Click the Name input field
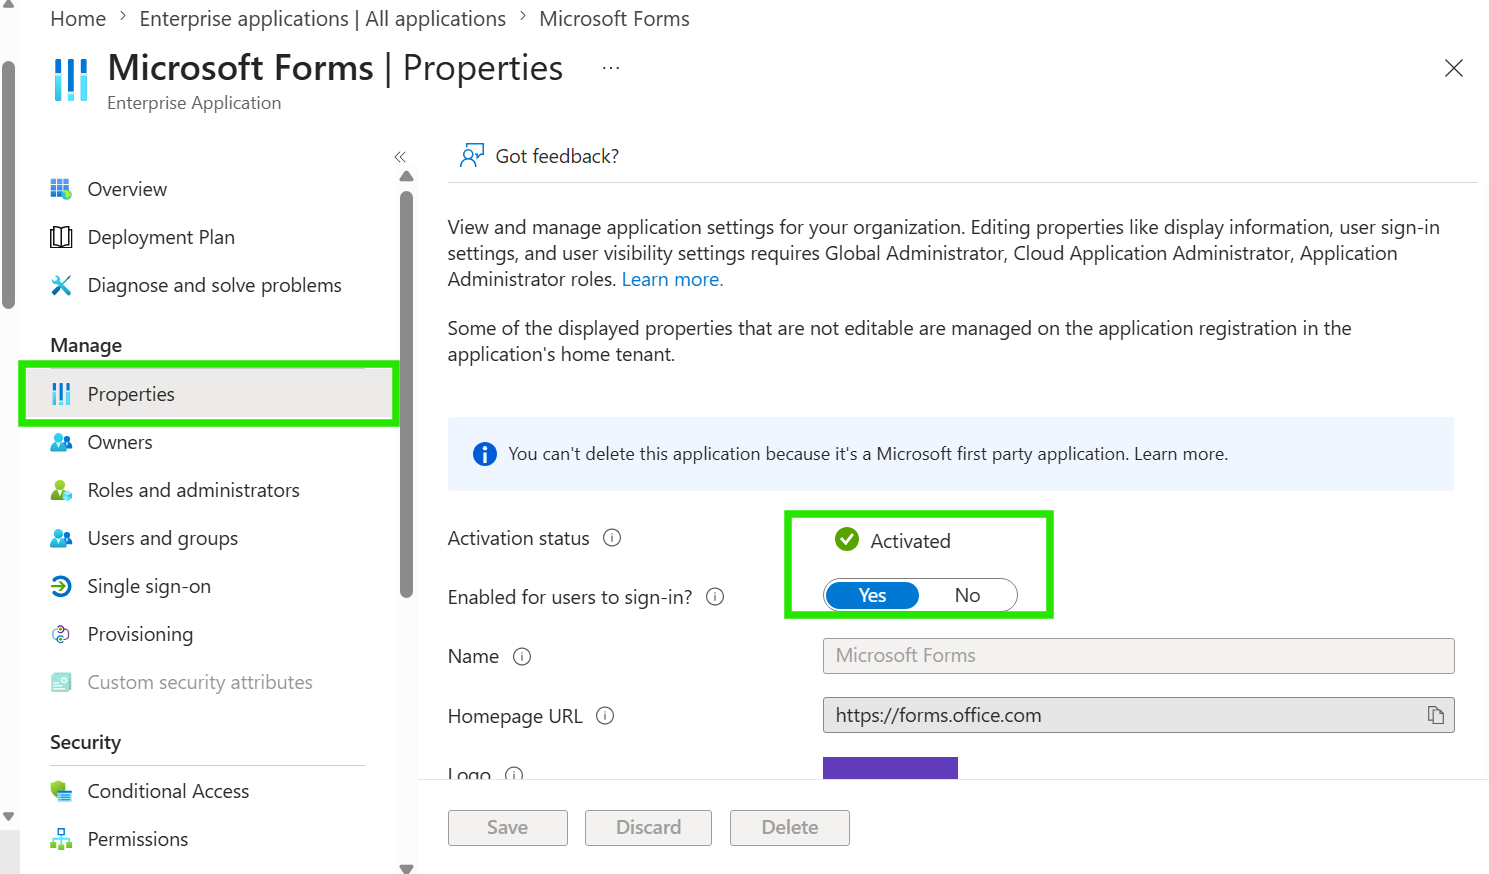 pos(1138,656)
